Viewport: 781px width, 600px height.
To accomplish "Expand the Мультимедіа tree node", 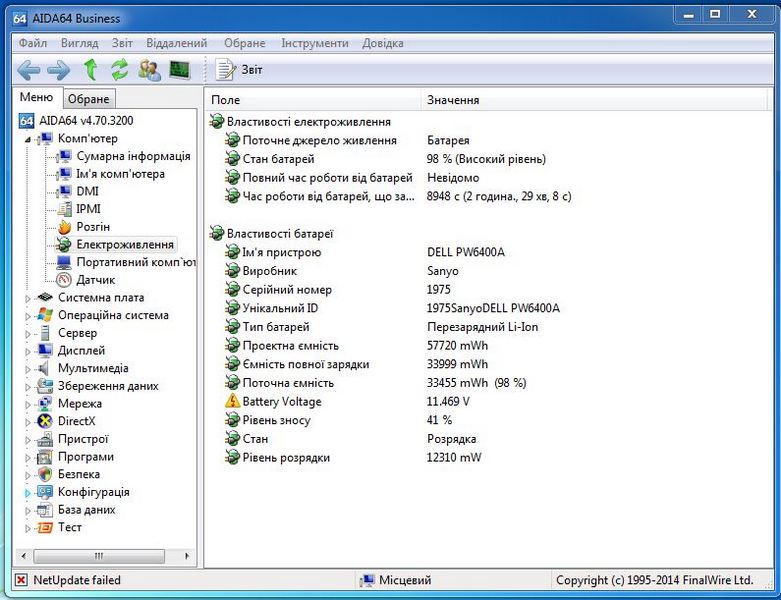I will 28,368.
